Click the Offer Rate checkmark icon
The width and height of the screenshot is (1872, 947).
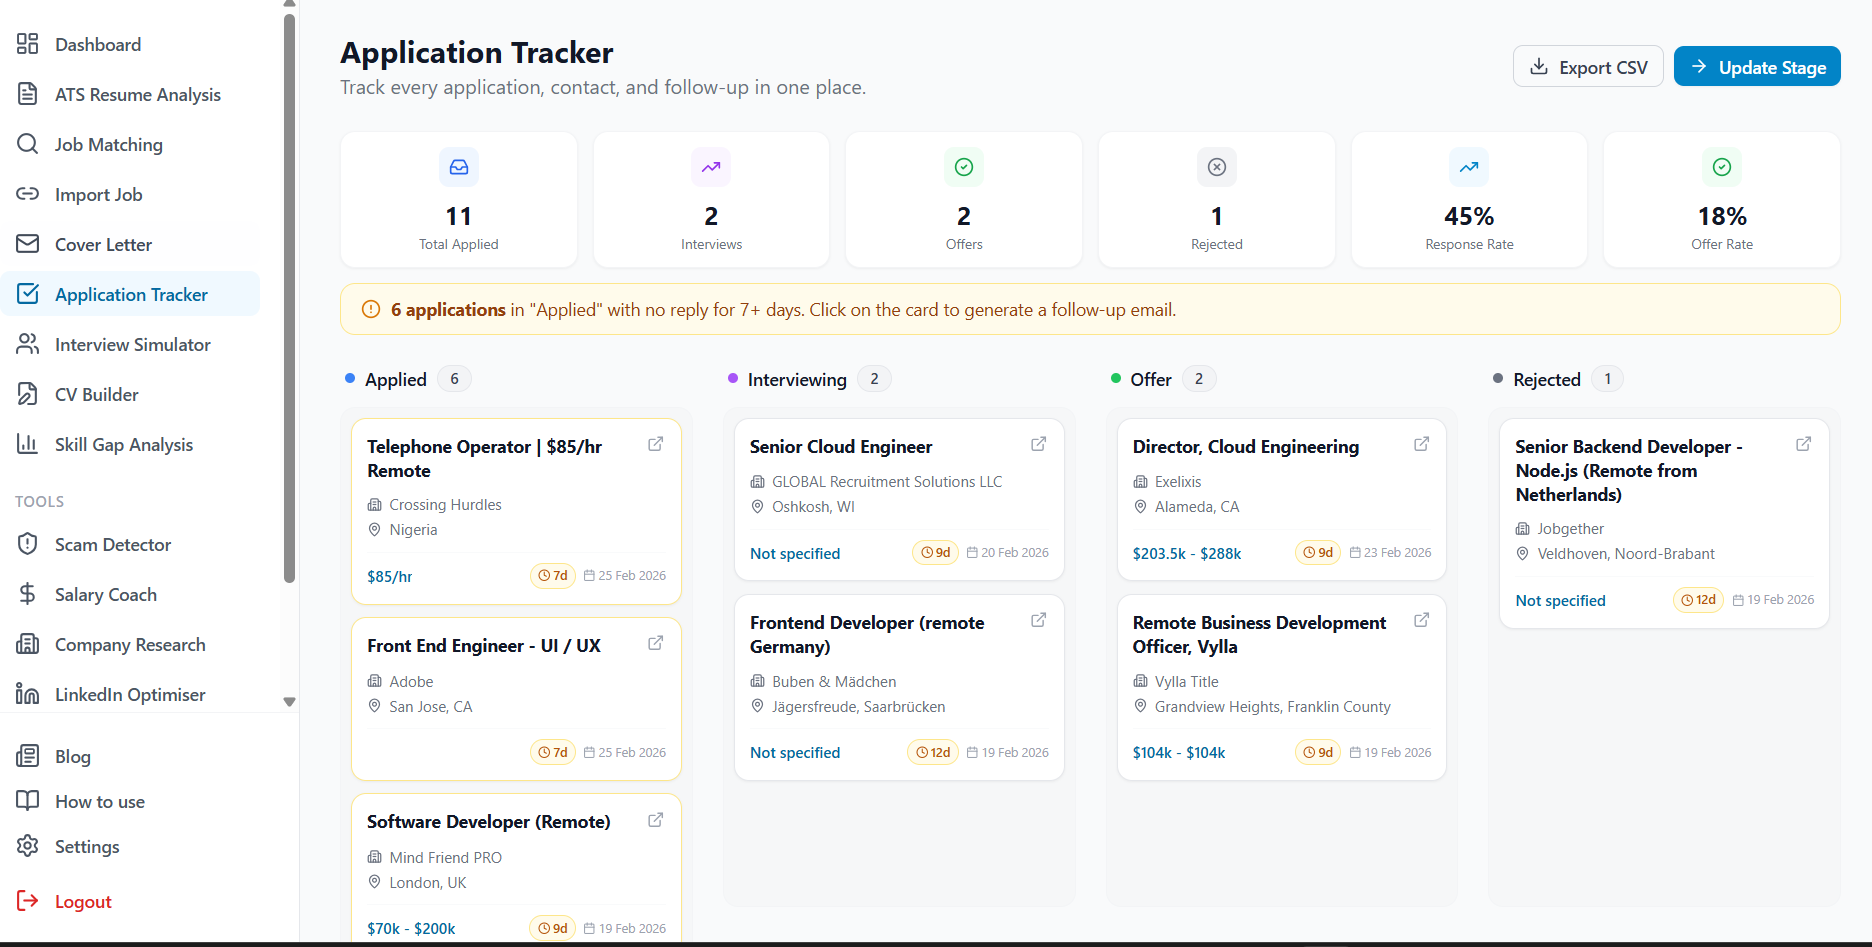pyautogui.click(x=1722, y=167)
